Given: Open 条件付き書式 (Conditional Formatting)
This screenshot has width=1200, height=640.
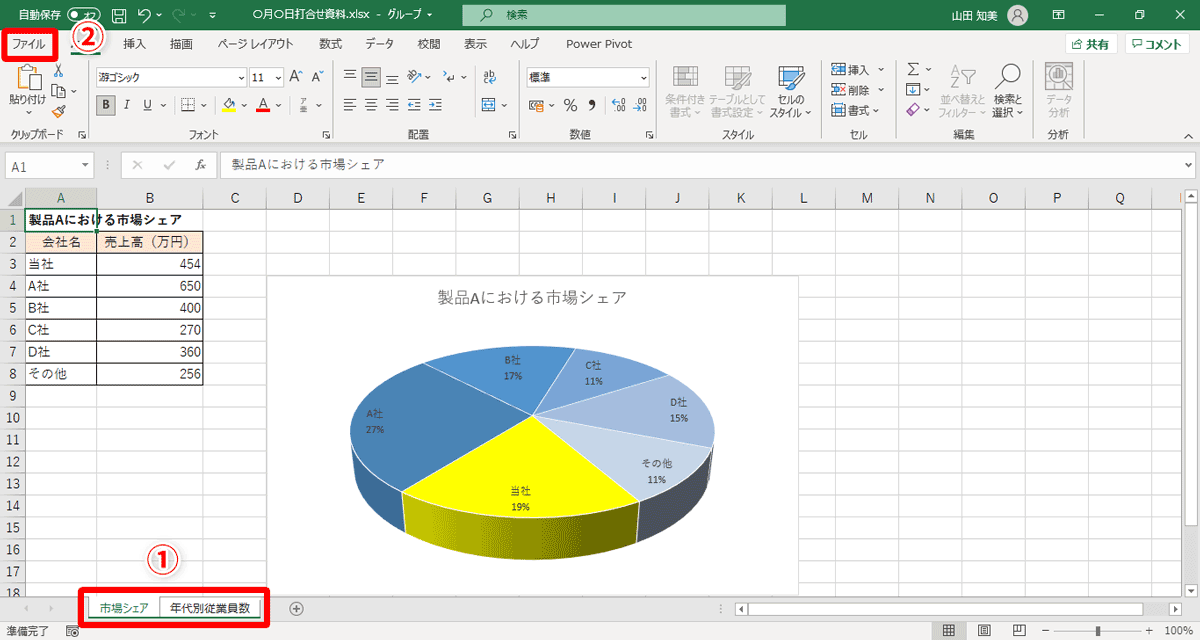Looking at the screenshot, I should pos(686,90).
